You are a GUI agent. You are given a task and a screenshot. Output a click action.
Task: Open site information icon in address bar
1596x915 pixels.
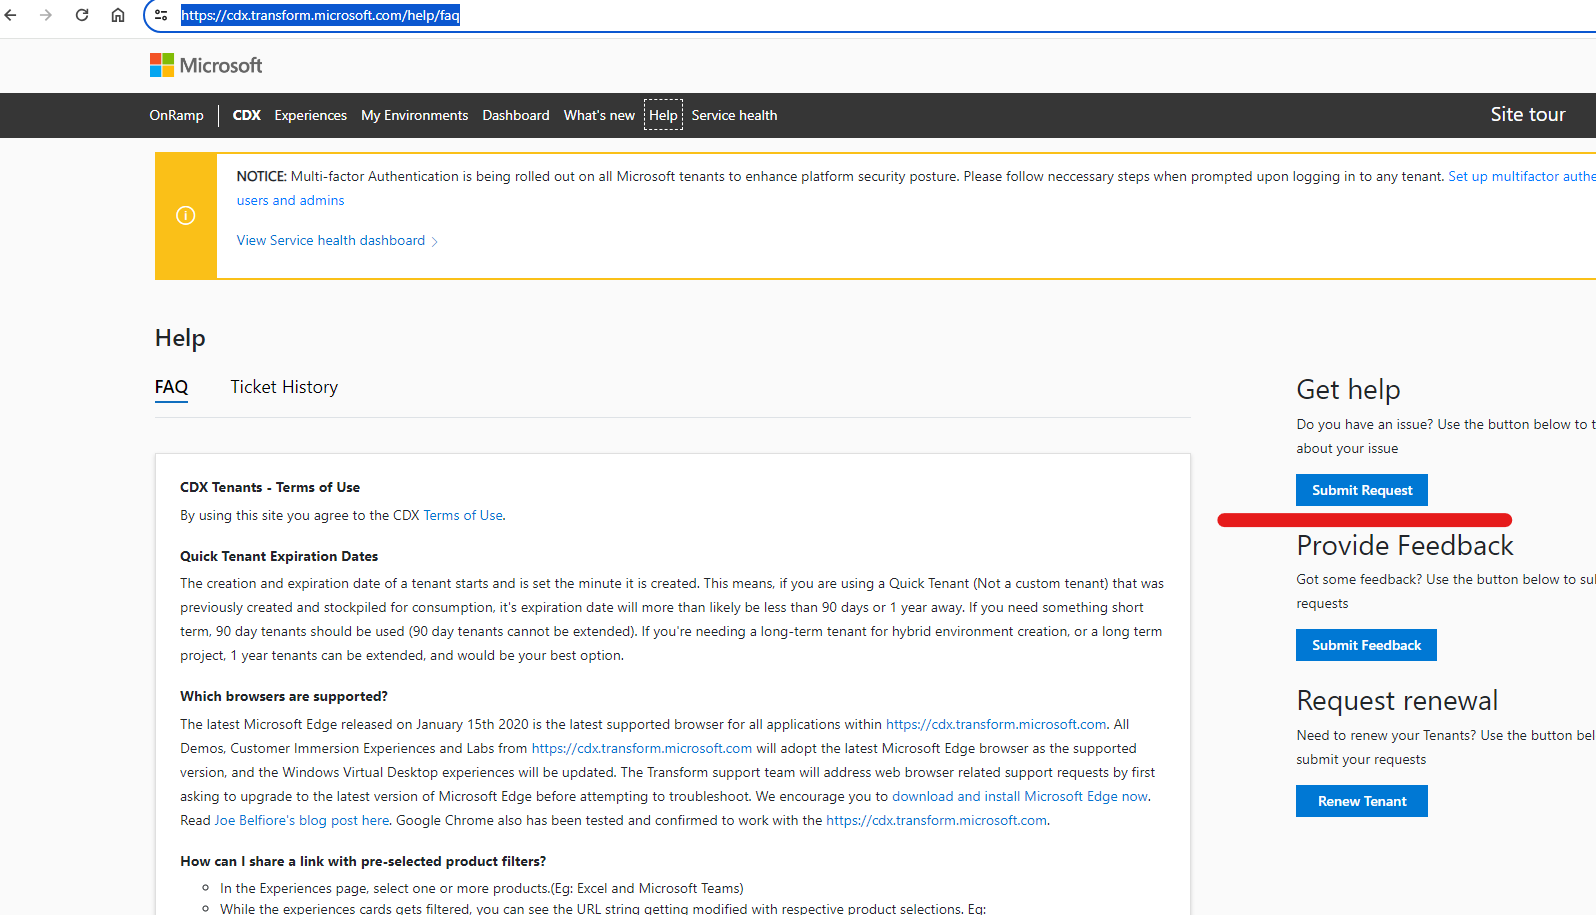(161, 15)
